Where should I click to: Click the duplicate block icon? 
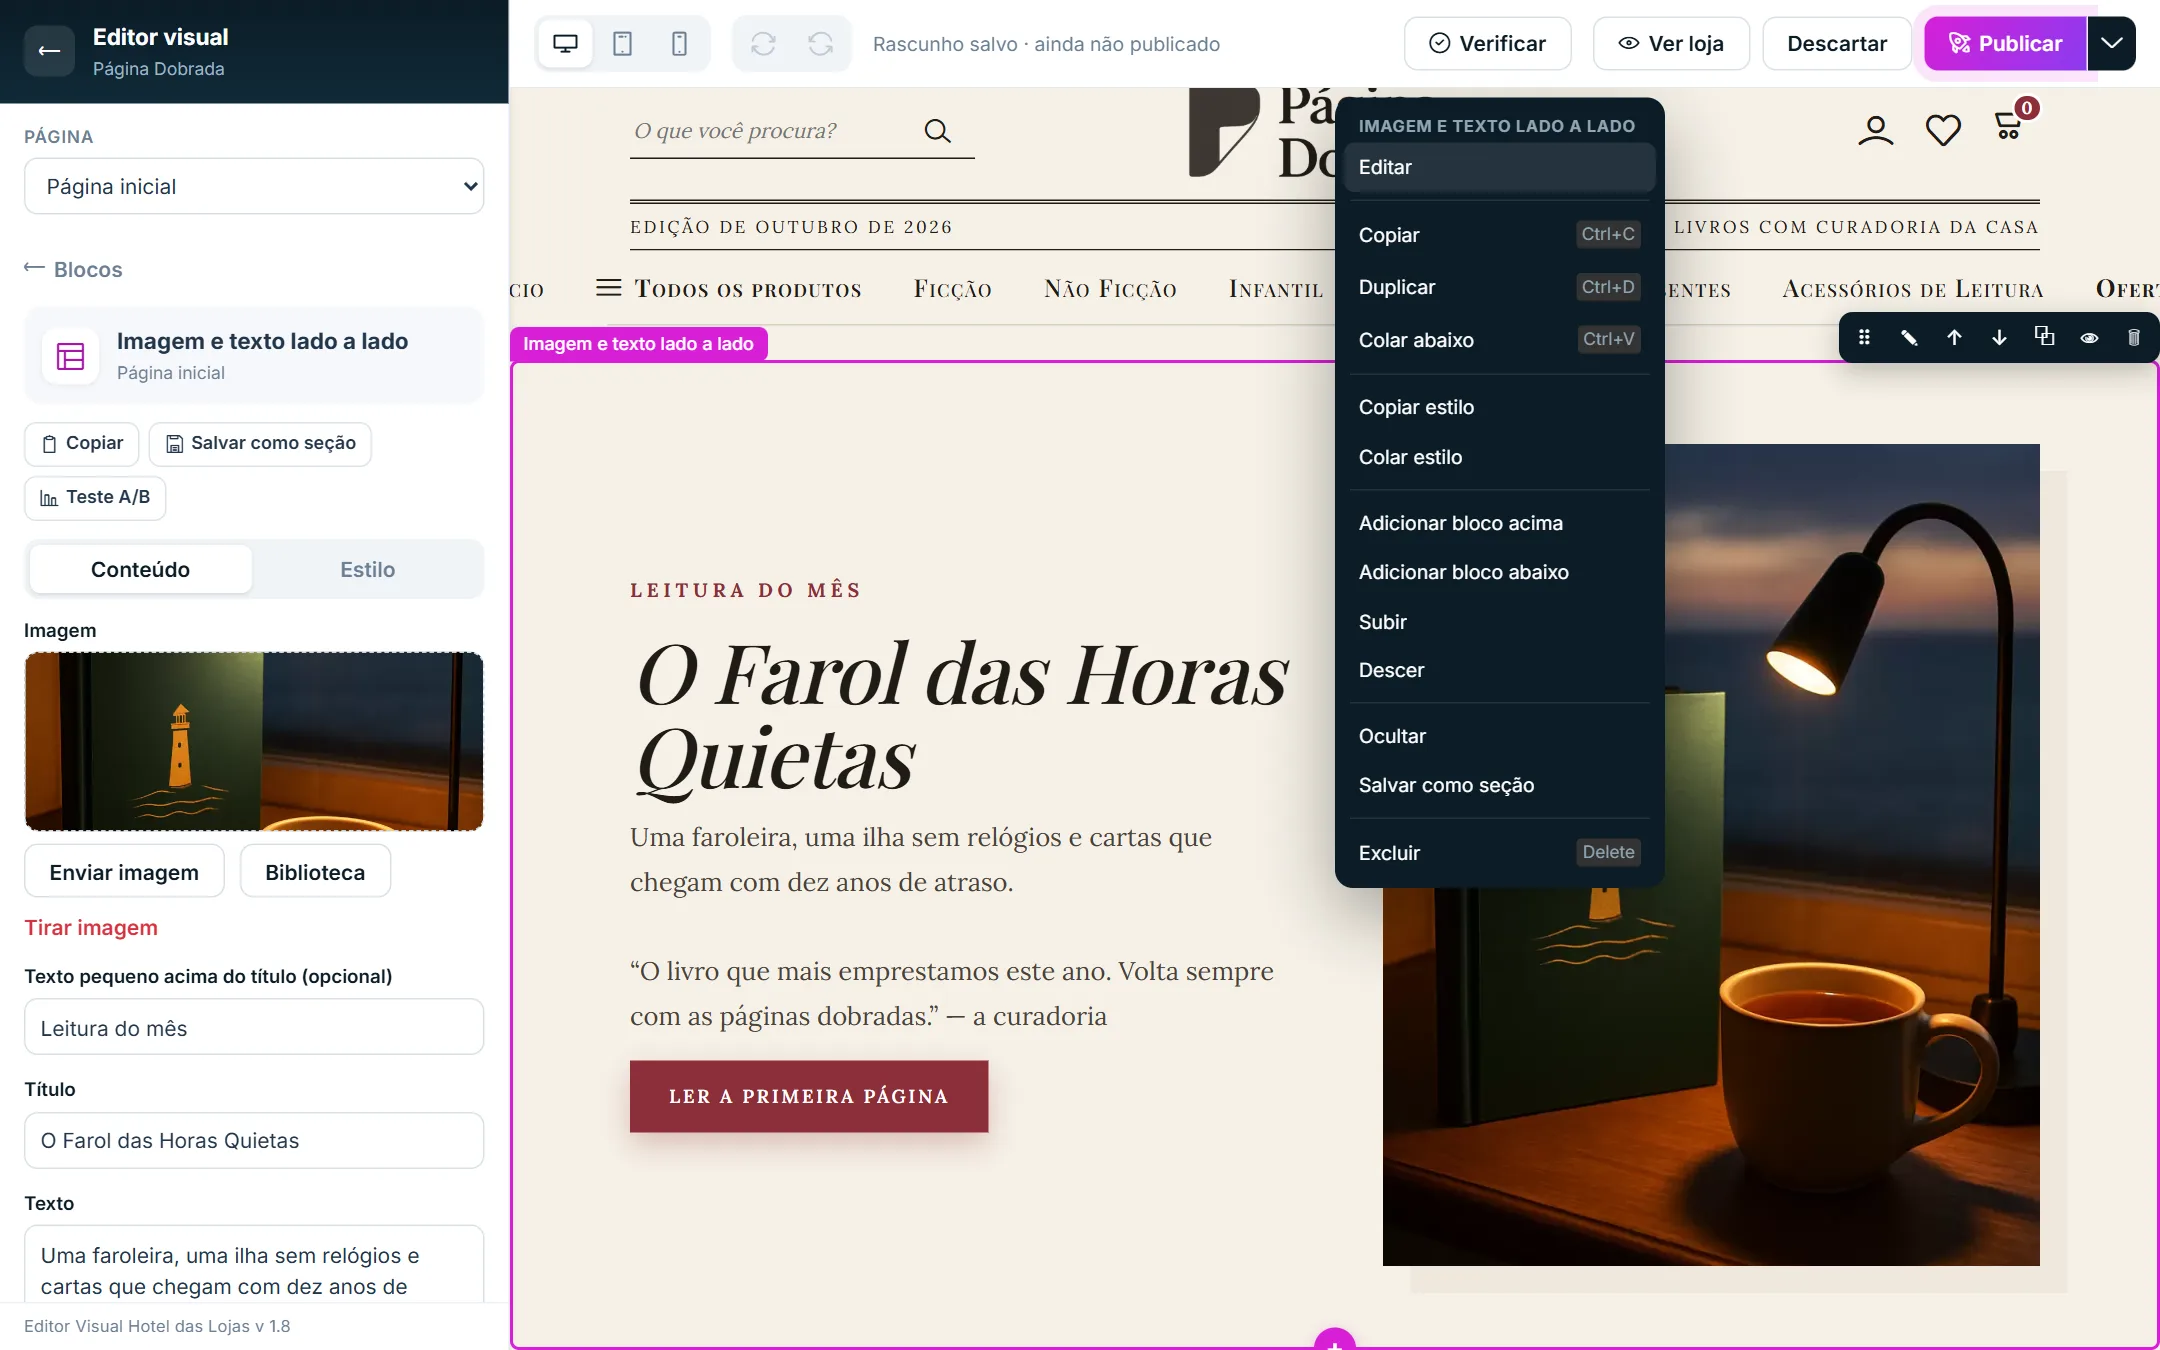click(2044, 337)
